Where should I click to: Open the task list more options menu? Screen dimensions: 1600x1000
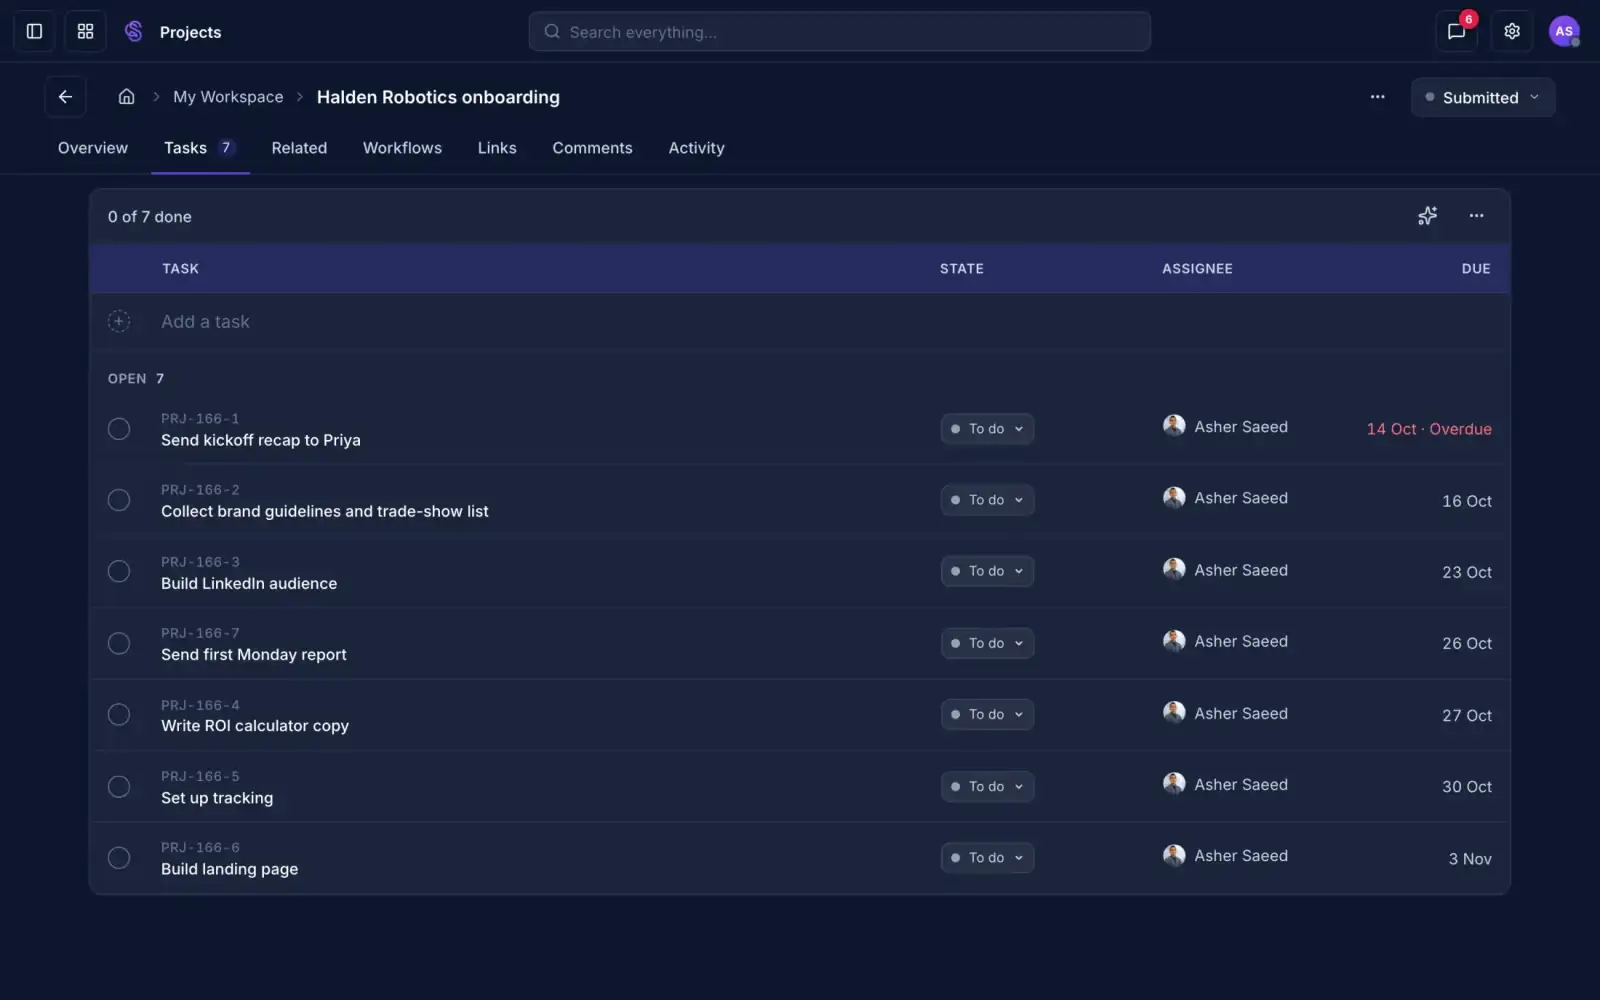click(1476, 216)
